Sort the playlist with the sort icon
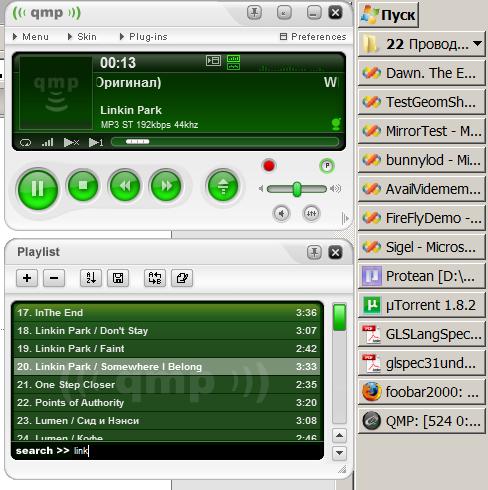Image resolution: width=488 pixels, height=490 pixels. click(x=91, y=278)
